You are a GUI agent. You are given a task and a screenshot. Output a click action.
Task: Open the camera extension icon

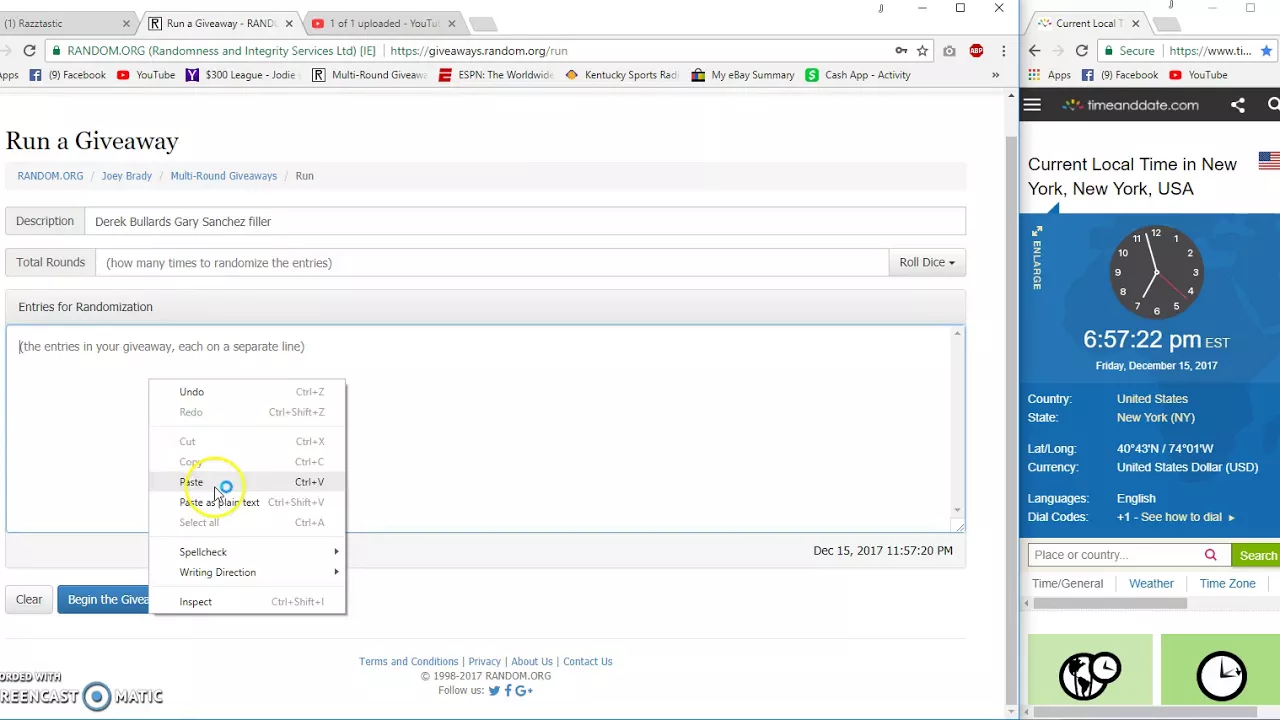click(x=949, y=51)
